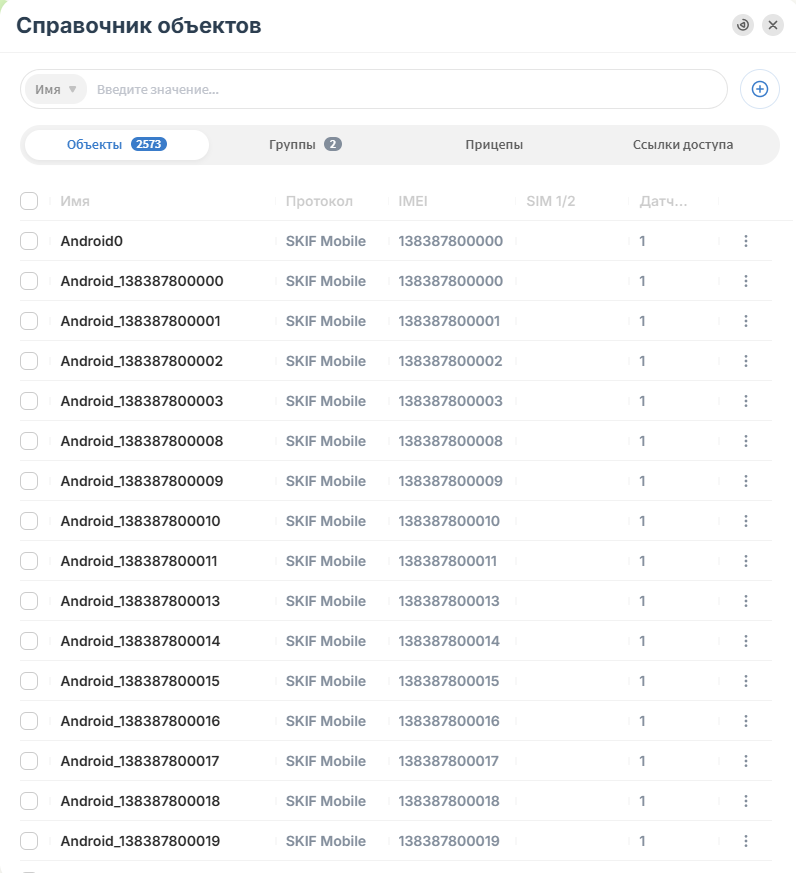Check the Android_138387800000 row checkbox

[x=29, y=281]
